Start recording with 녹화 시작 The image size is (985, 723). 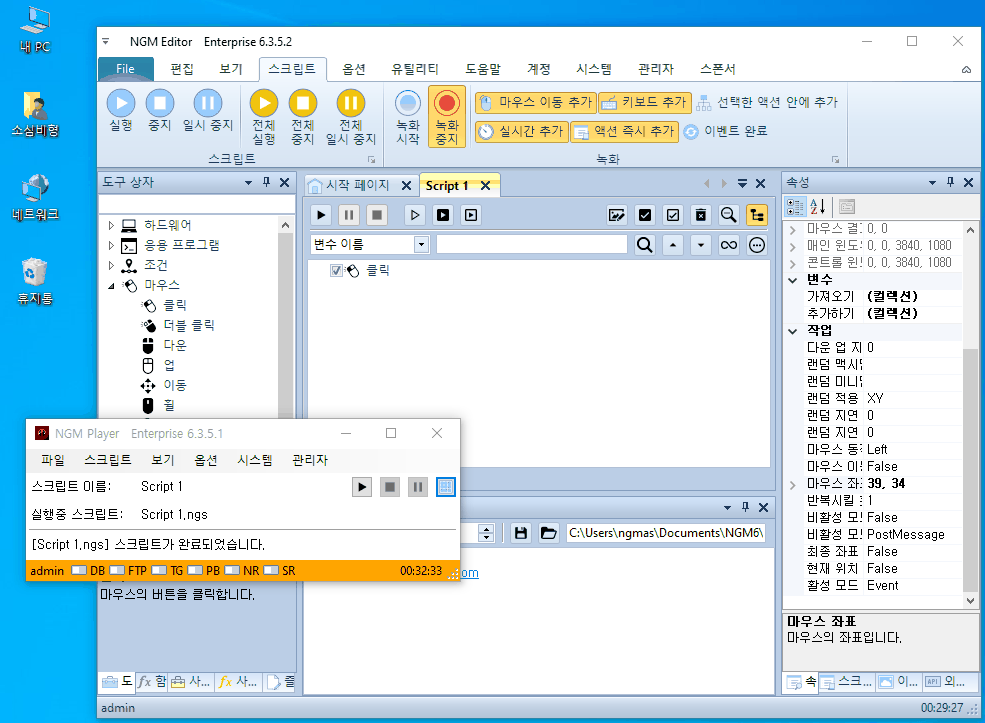[408, 117]
